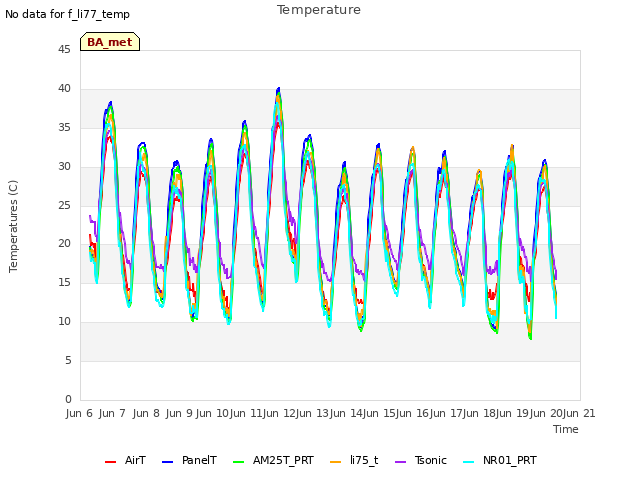Click the Temperatures (C) axis label

tap(13, 226)
